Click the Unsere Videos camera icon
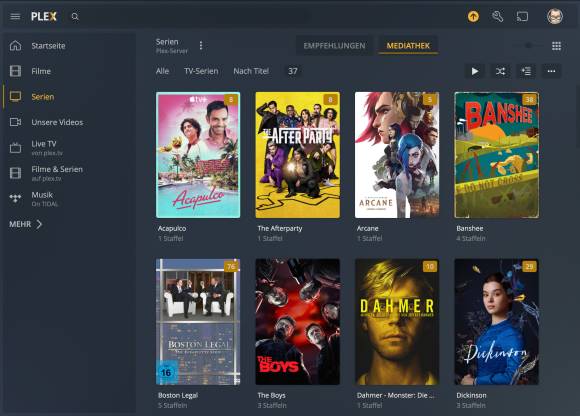This screenshot has width=580, height=416. (x=16, y=122)
